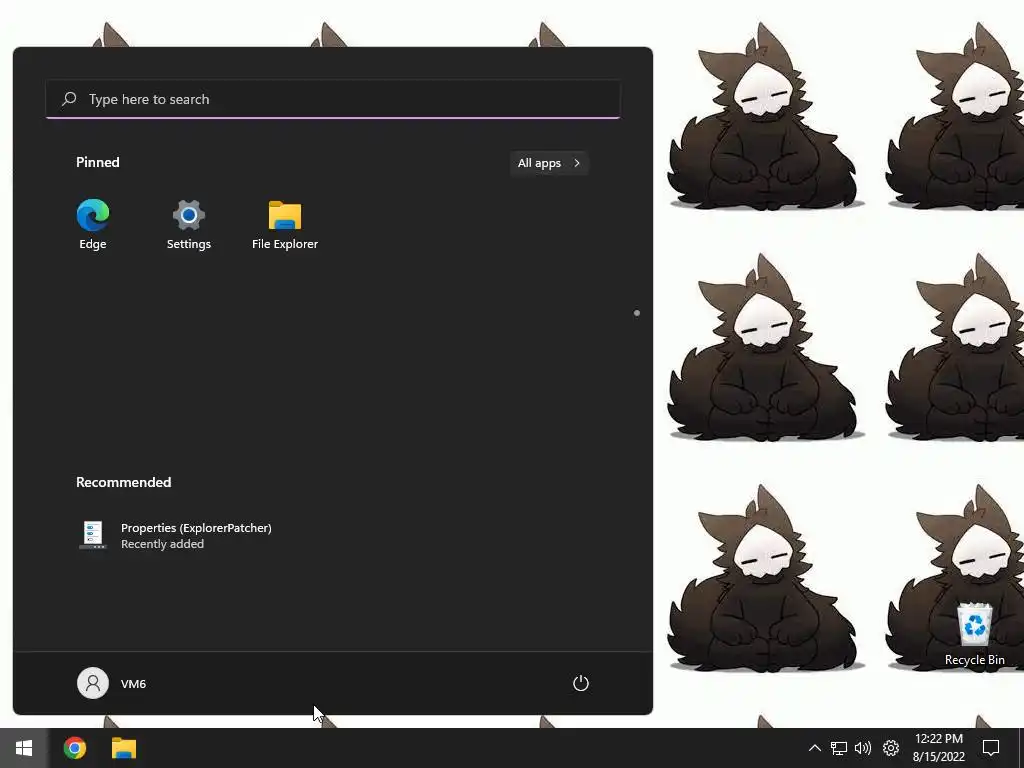Click the Windows Start button on taskbar
Image resolution: width=1024 pixels, height=768 pixels.
(x=24, y=748)
